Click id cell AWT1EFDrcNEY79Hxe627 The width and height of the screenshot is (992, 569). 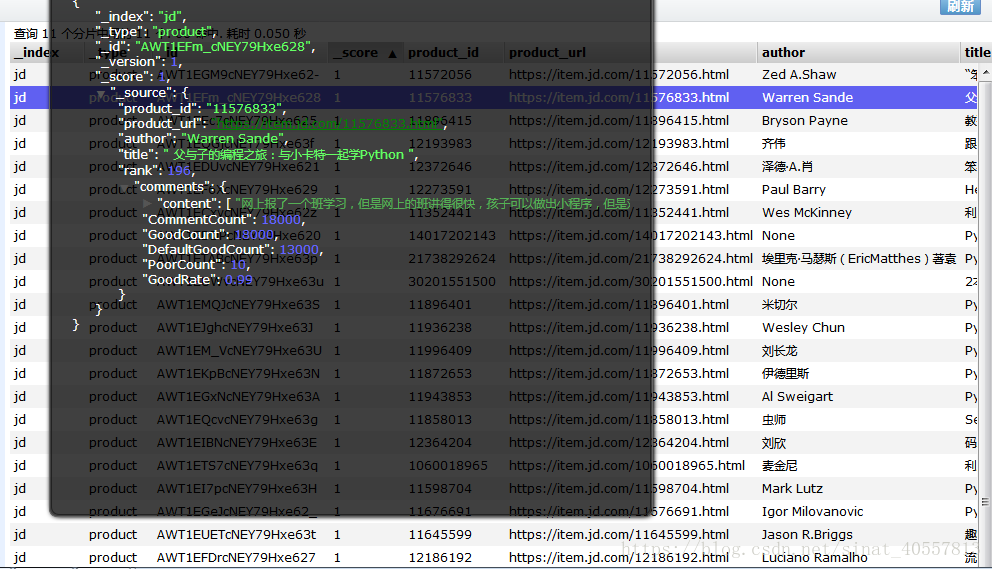(236, 558)
